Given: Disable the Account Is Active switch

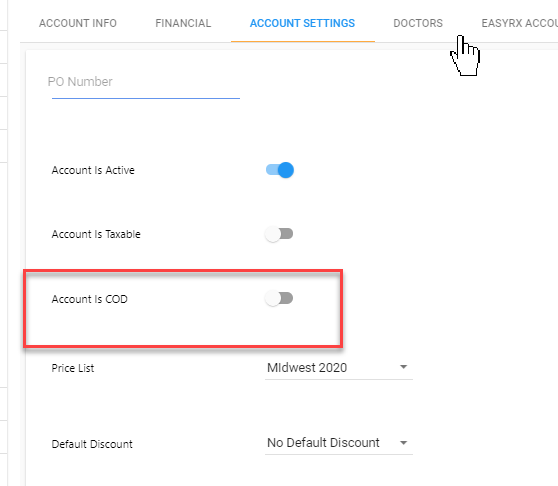Looking at the screenshot, I should point(280,170).
